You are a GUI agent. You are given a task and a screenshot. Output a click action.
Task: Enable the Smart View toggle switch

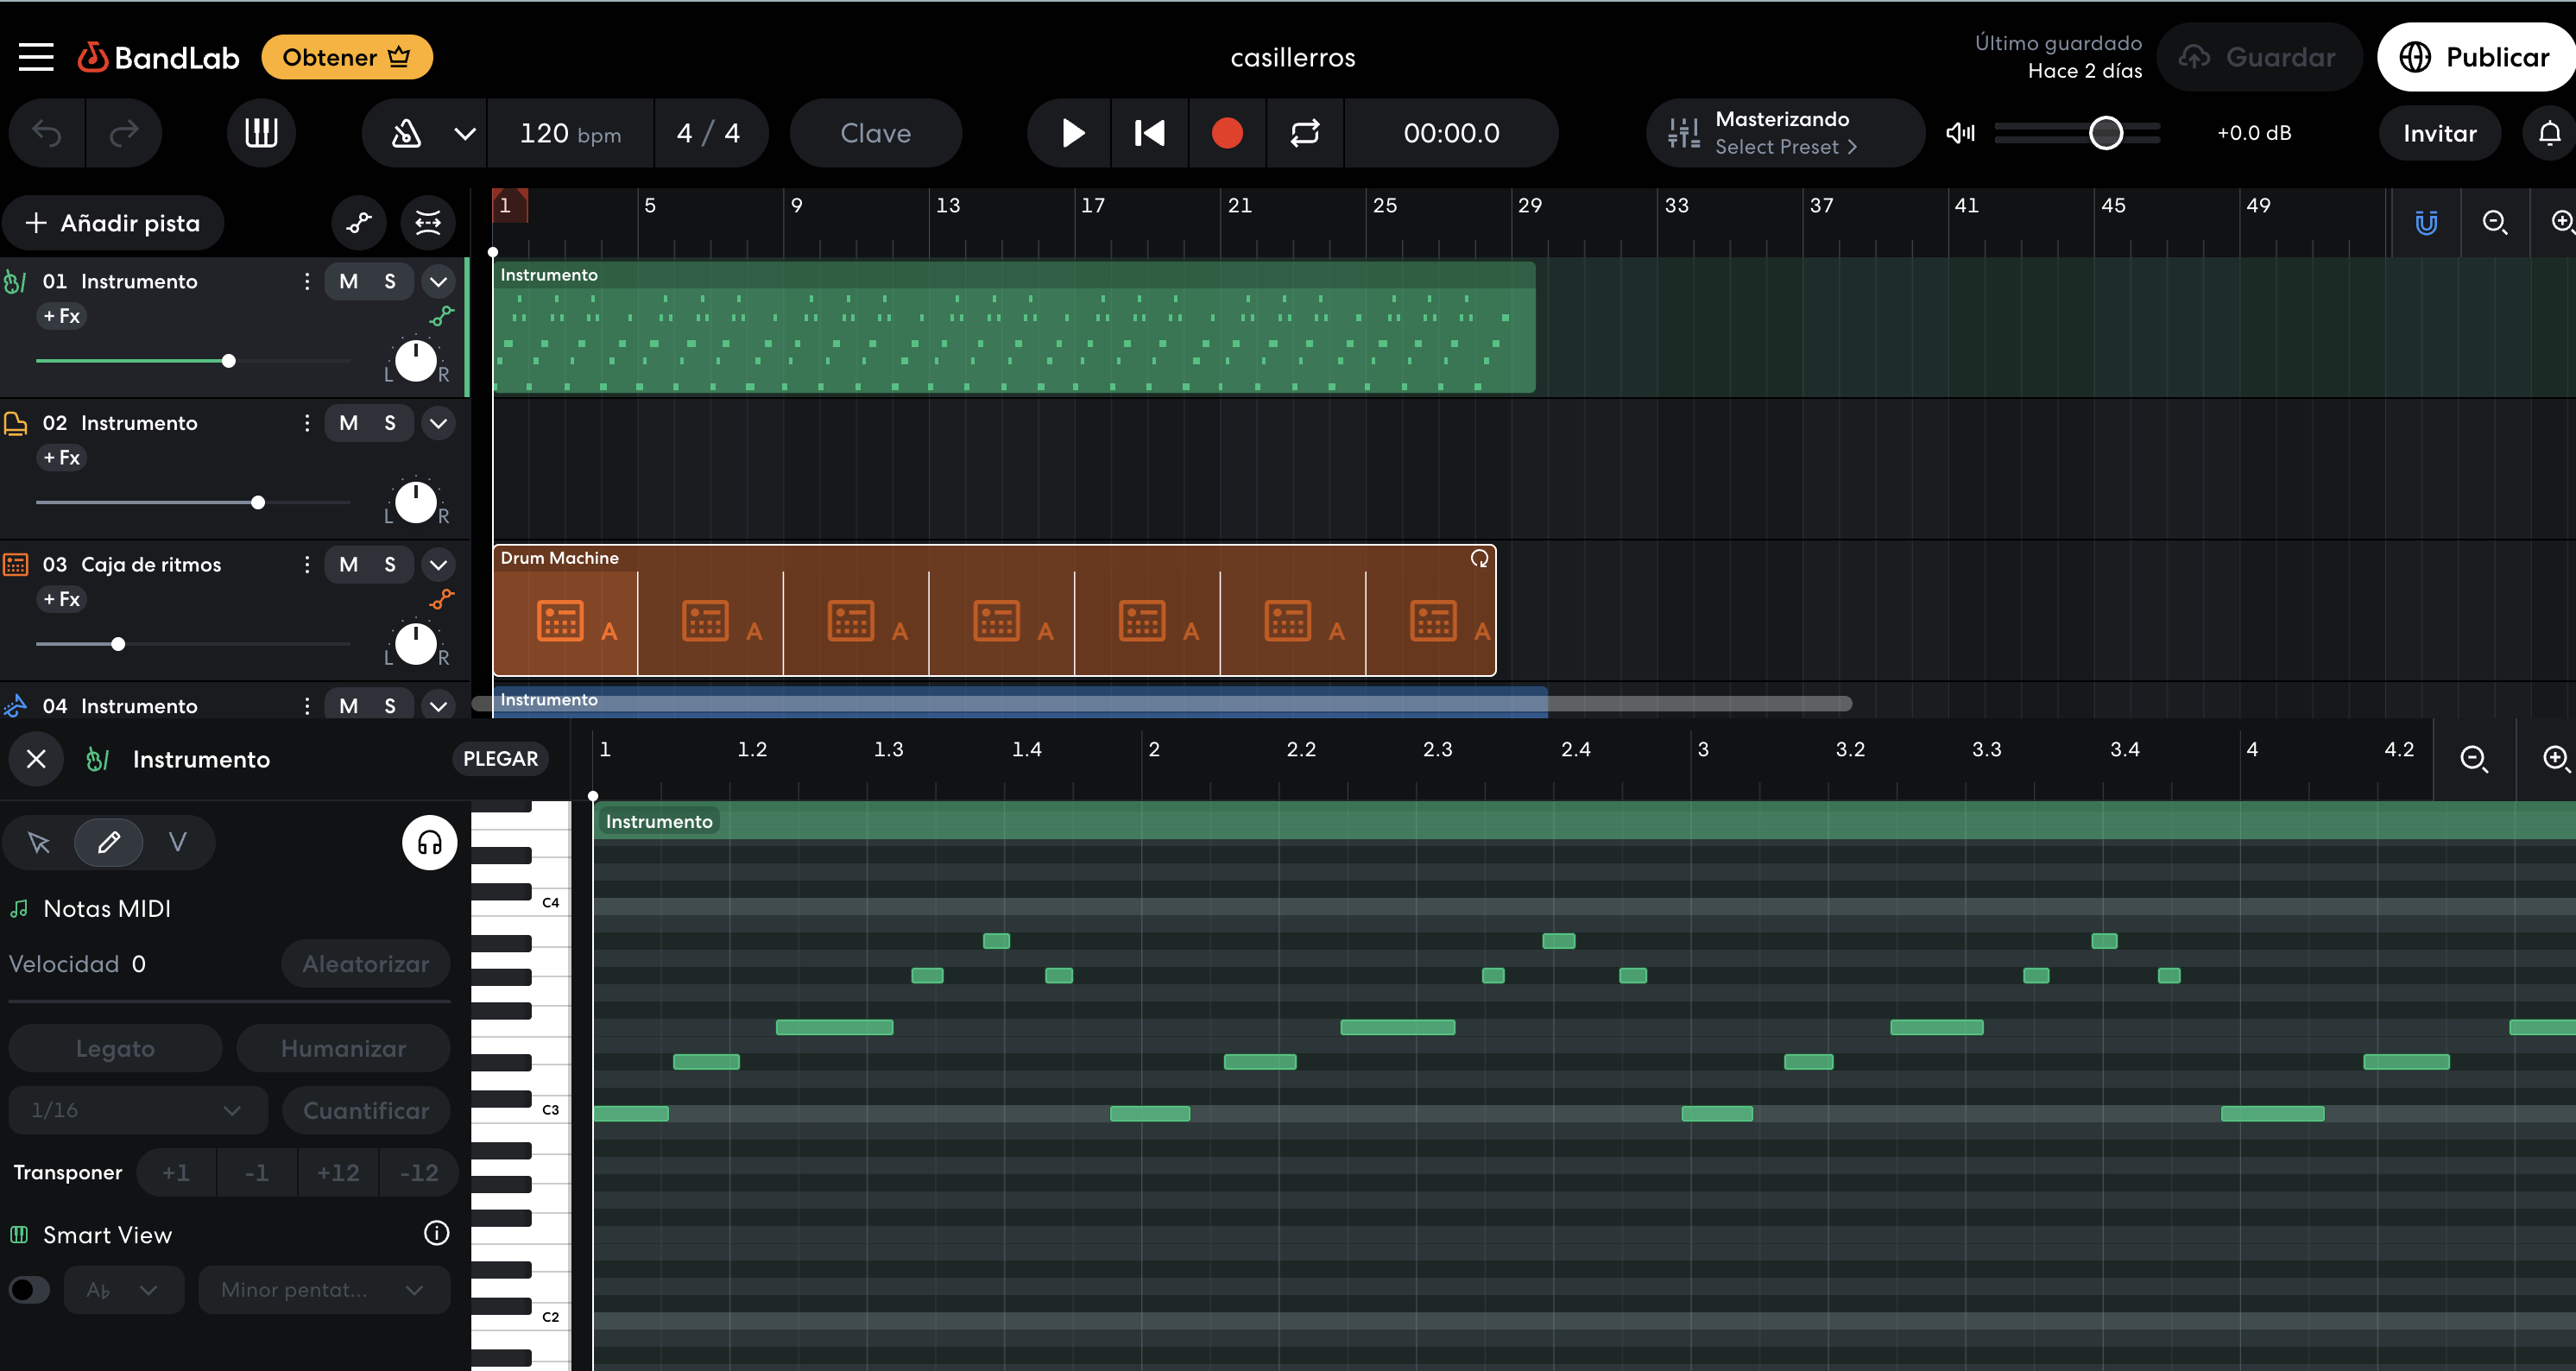point(29,1289)
